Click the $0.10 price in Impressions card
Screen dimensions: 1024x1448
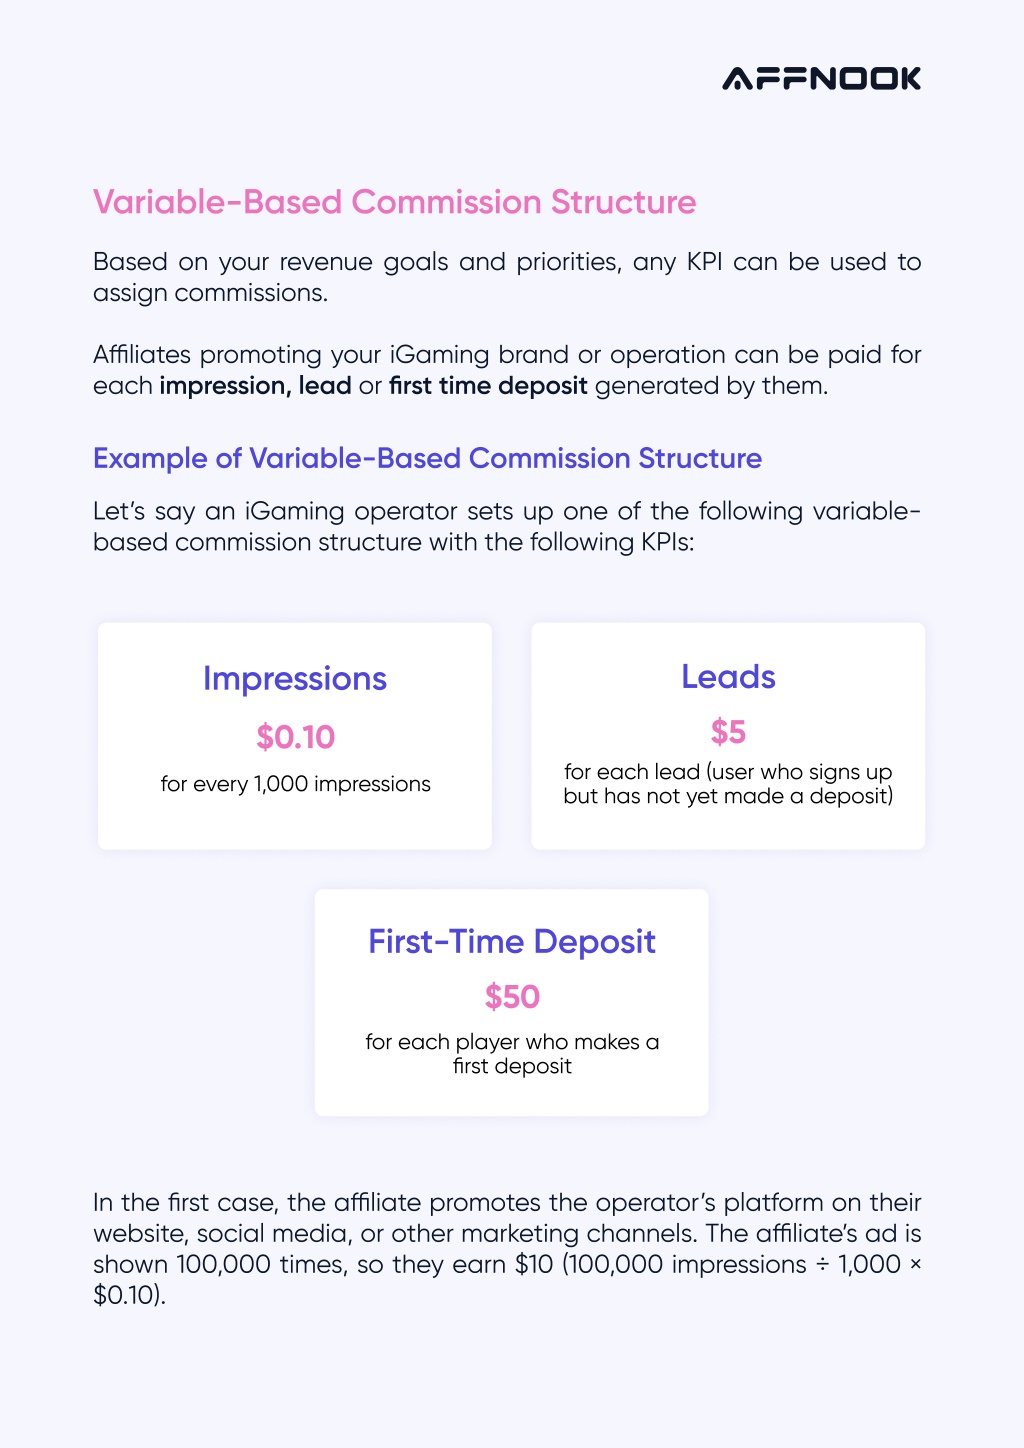point(295,737)
